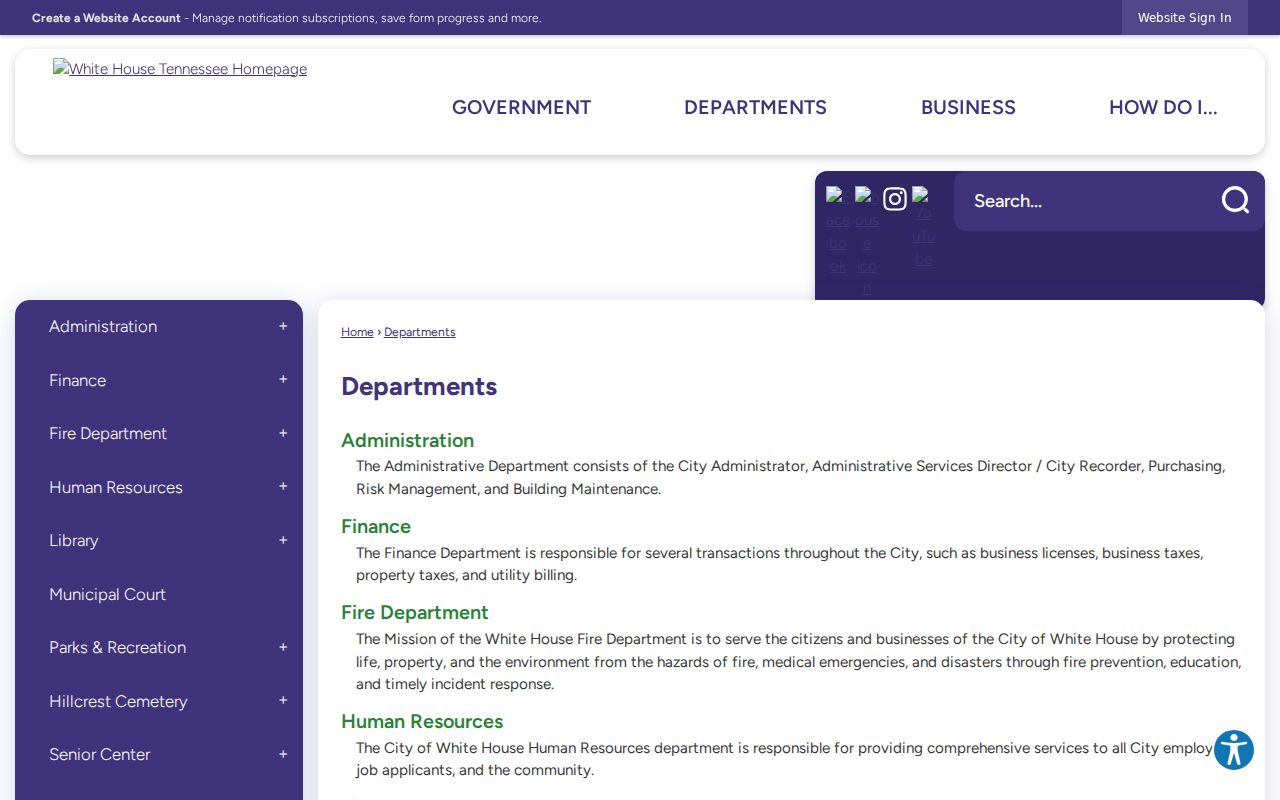Image resolution: width=1280 pixels, height=800 pixels.
Task: Select Senior Center in the sidebar
Action: point(99,754)
